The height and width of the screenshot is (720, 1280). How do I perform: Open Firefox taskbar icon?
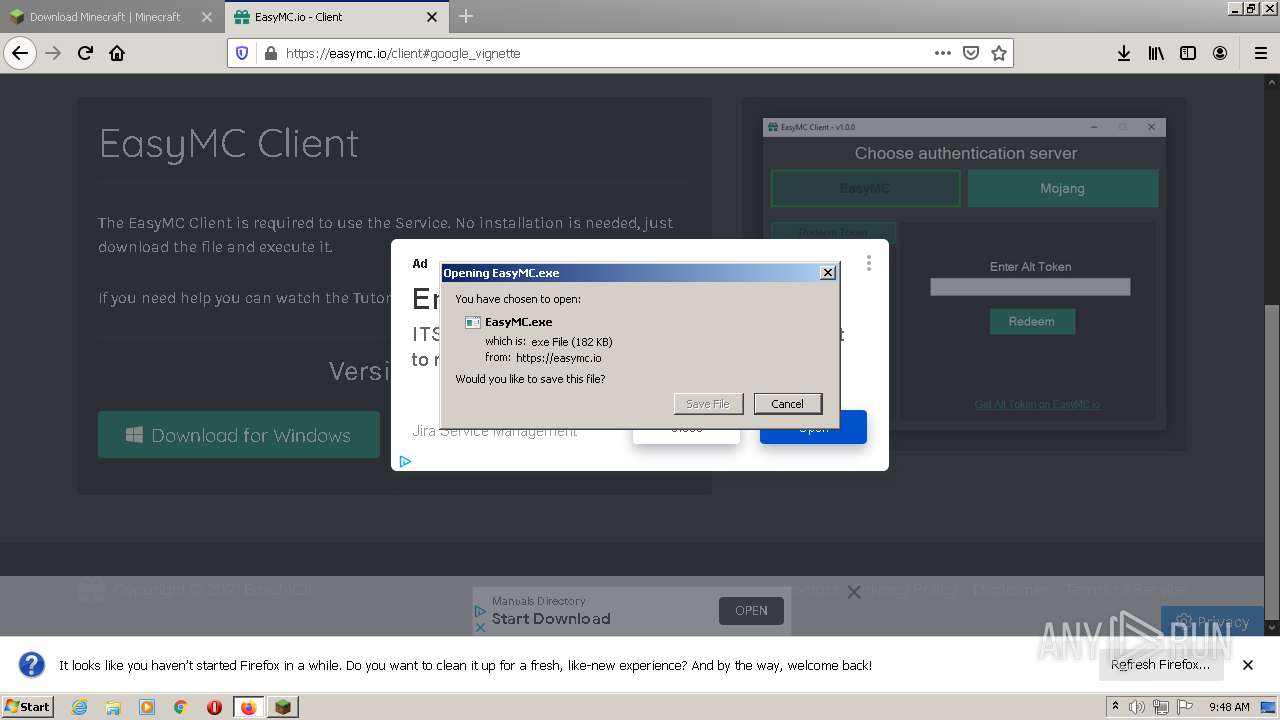coord(249,707)
